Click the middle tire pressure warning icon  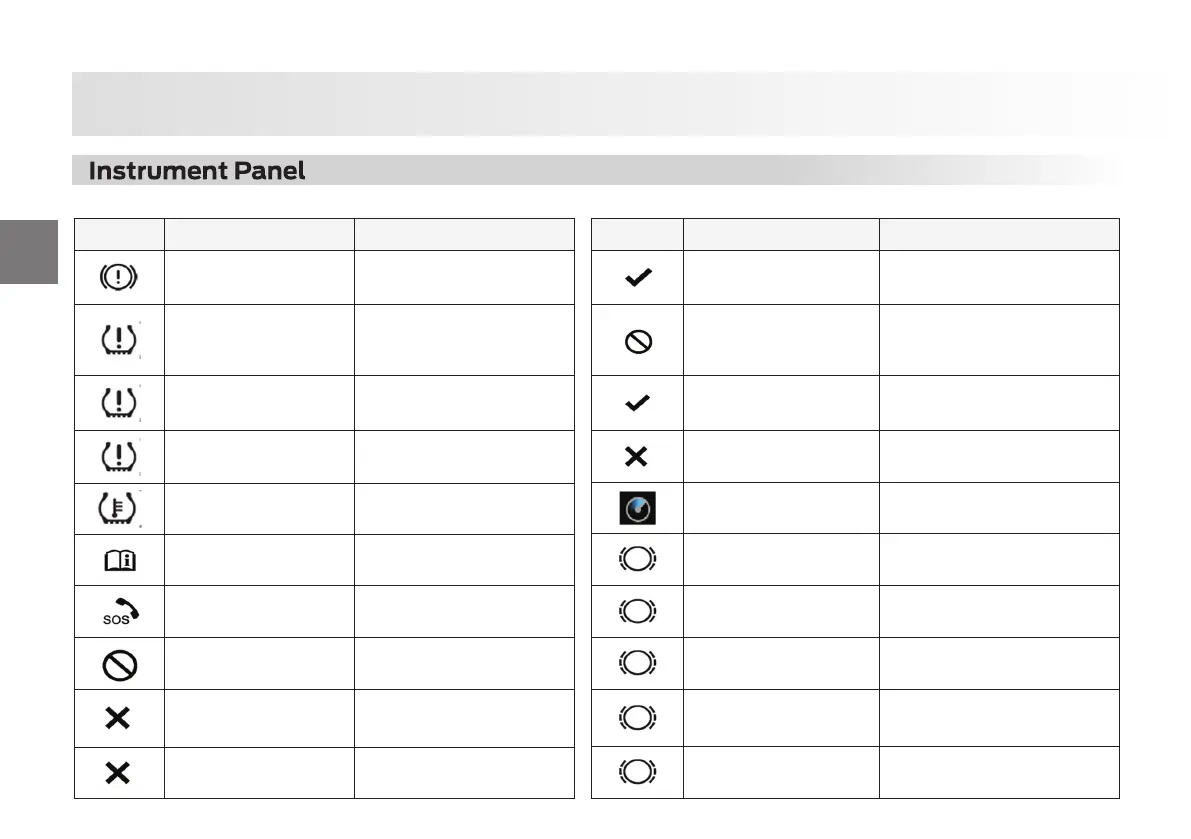[x=118, y=403]
